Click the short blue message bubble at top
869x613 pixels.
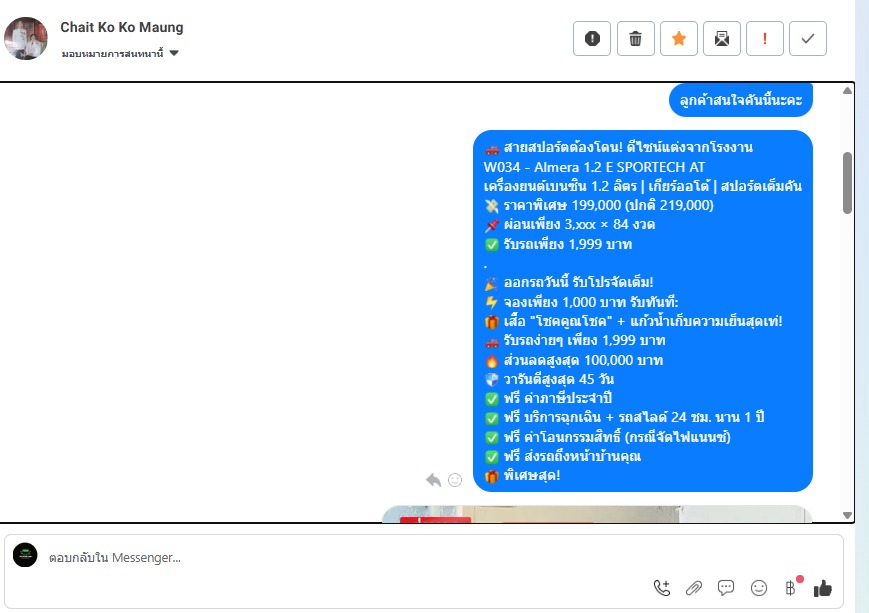(740, 100)
